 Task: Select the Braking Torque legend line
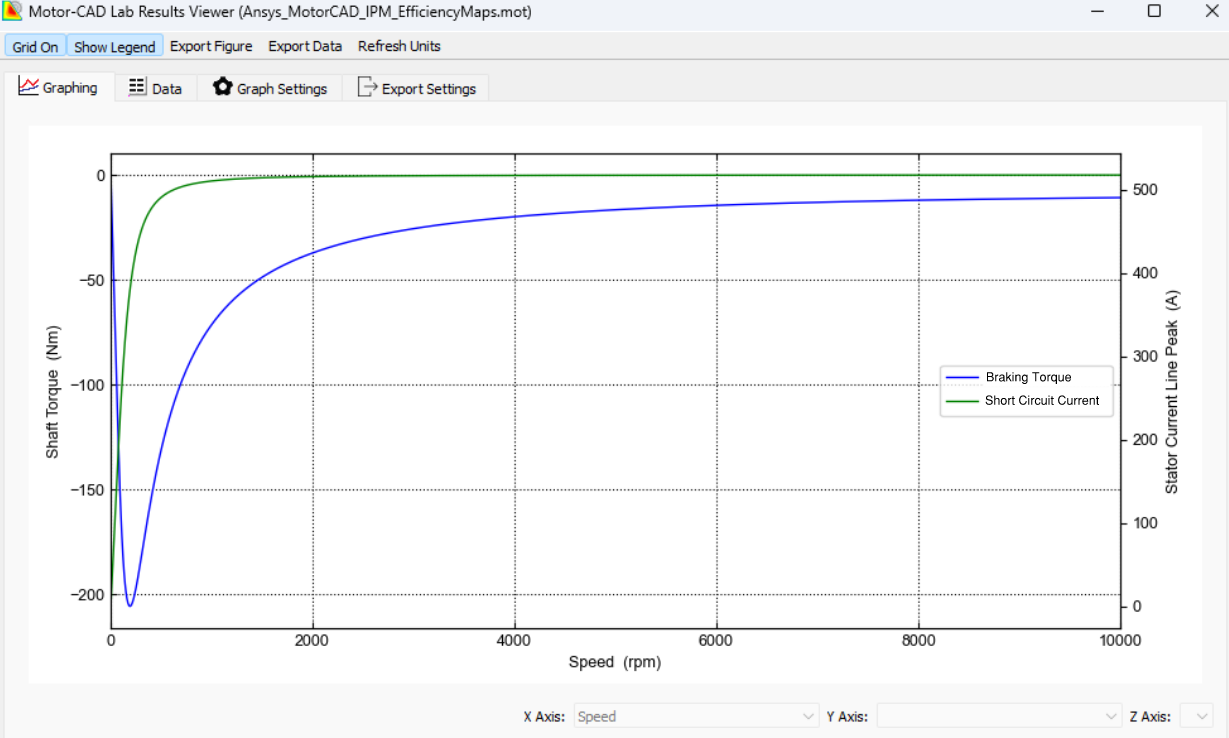click(x=963, y=377)
